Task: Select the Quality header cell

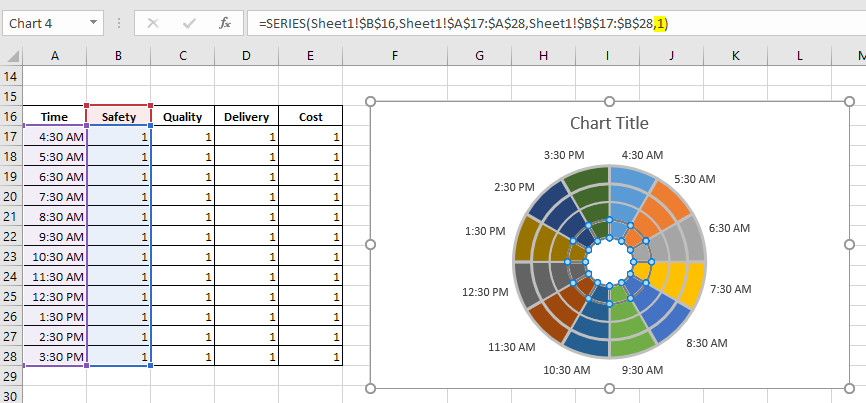Action: 182,117
